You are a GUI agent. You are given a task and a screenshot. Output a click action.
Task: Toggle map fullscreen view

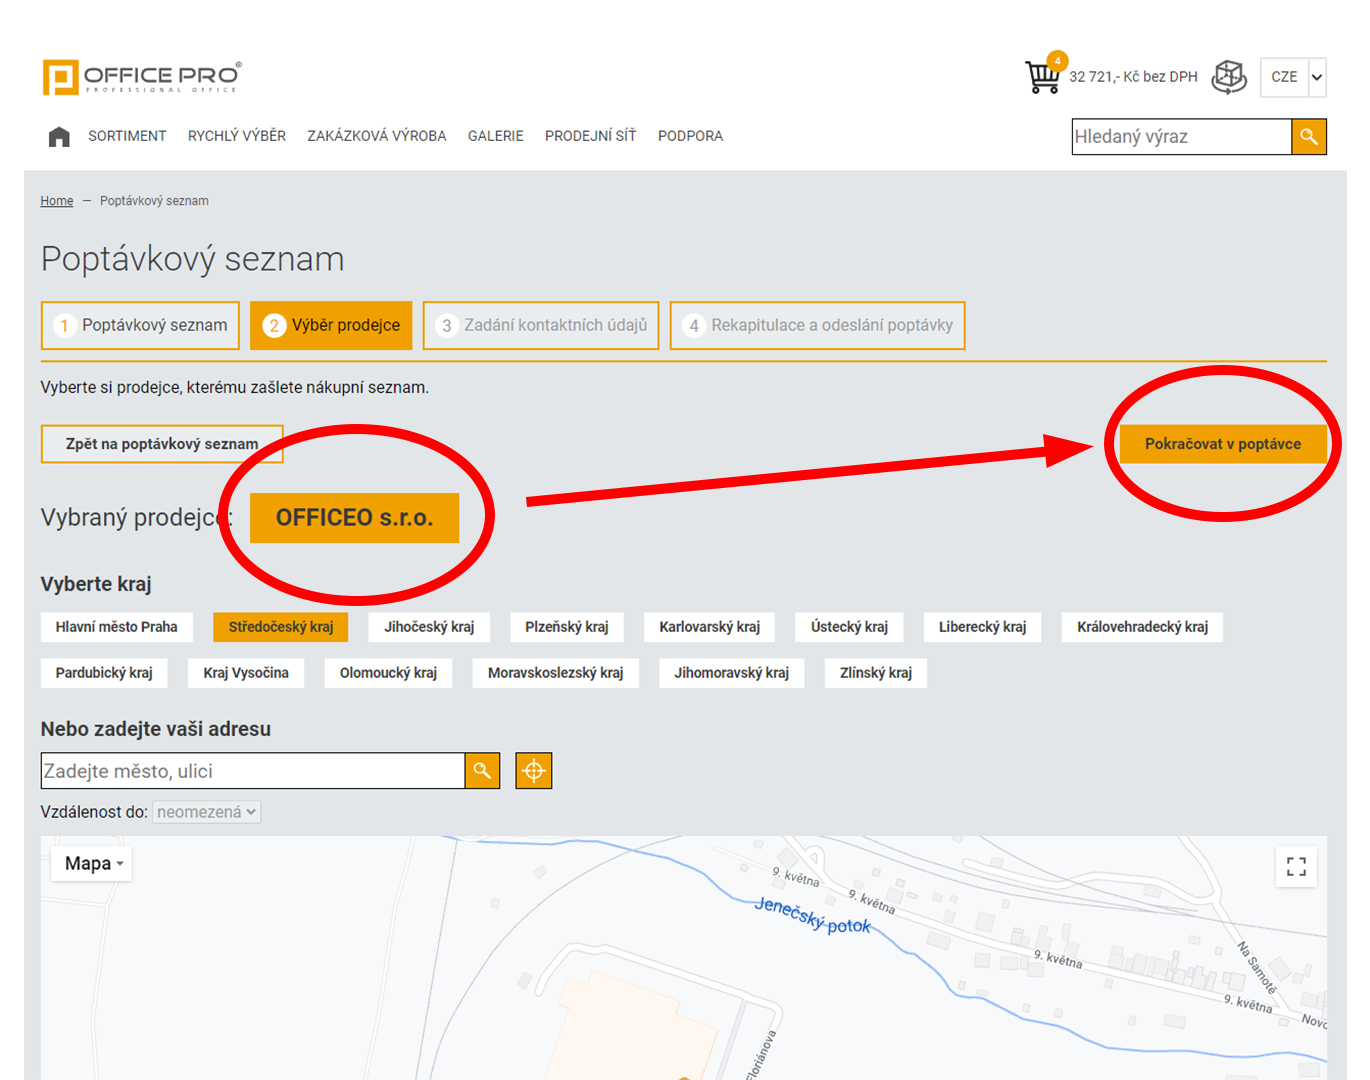tap(1296, 867)
